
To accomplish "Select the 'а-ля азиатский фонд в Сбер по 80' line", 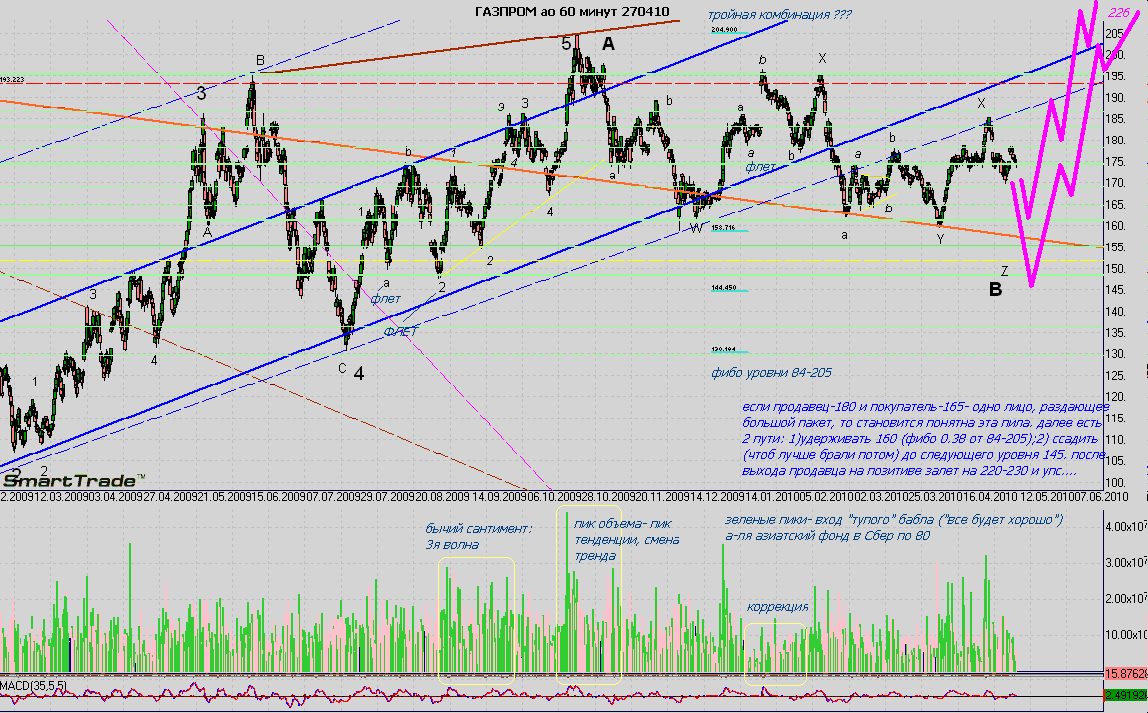I will (x=827, y=536).
